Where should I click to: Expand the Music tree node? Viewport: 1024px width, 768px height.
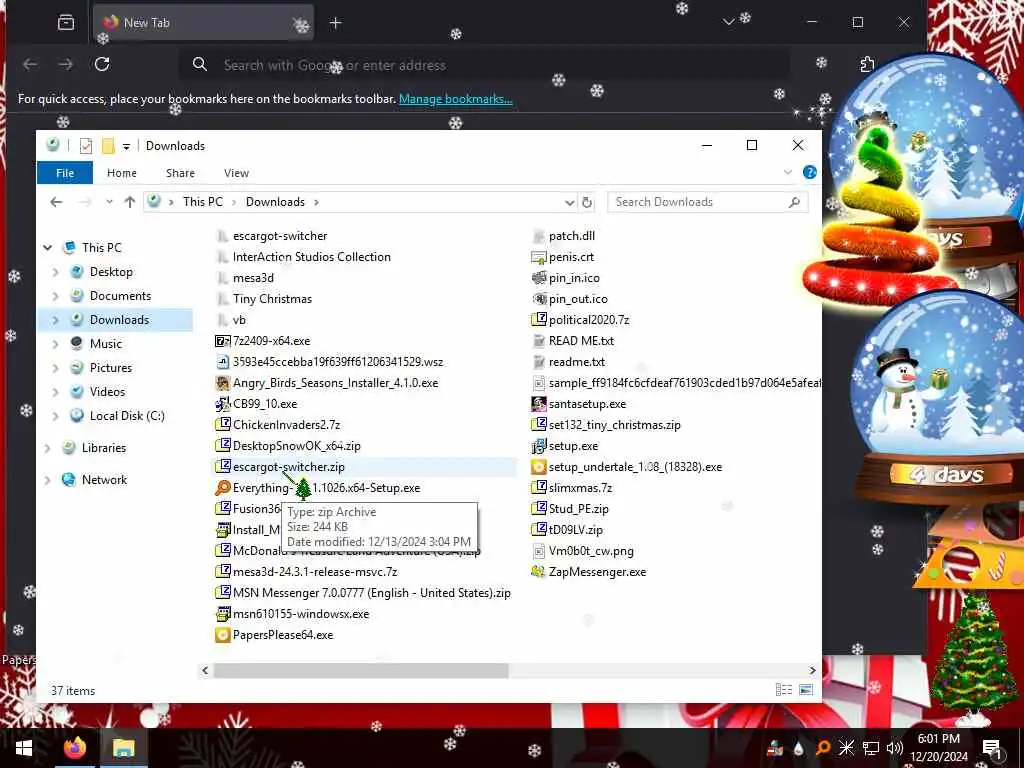tap(56, 344)
